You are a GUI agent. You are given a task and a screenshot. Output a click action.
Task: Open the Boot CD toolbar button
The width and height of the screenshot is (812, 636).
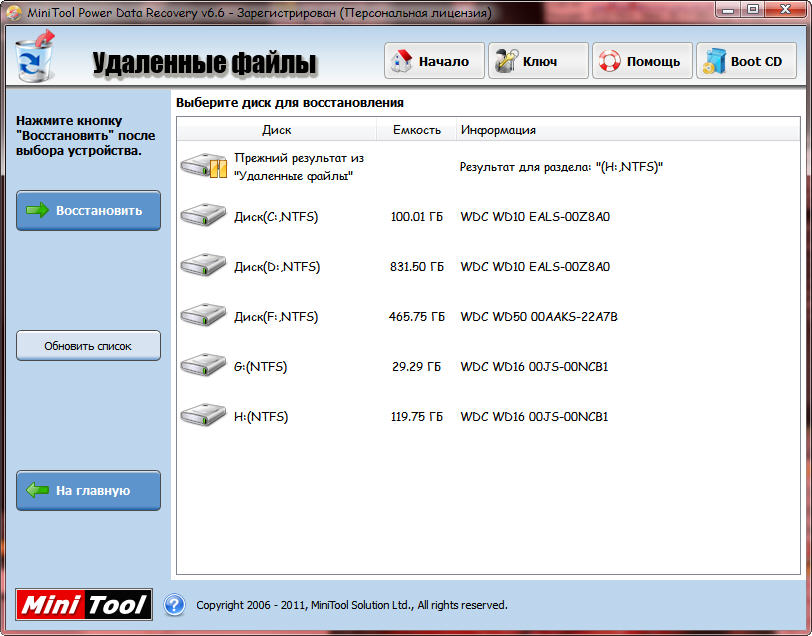746,61
